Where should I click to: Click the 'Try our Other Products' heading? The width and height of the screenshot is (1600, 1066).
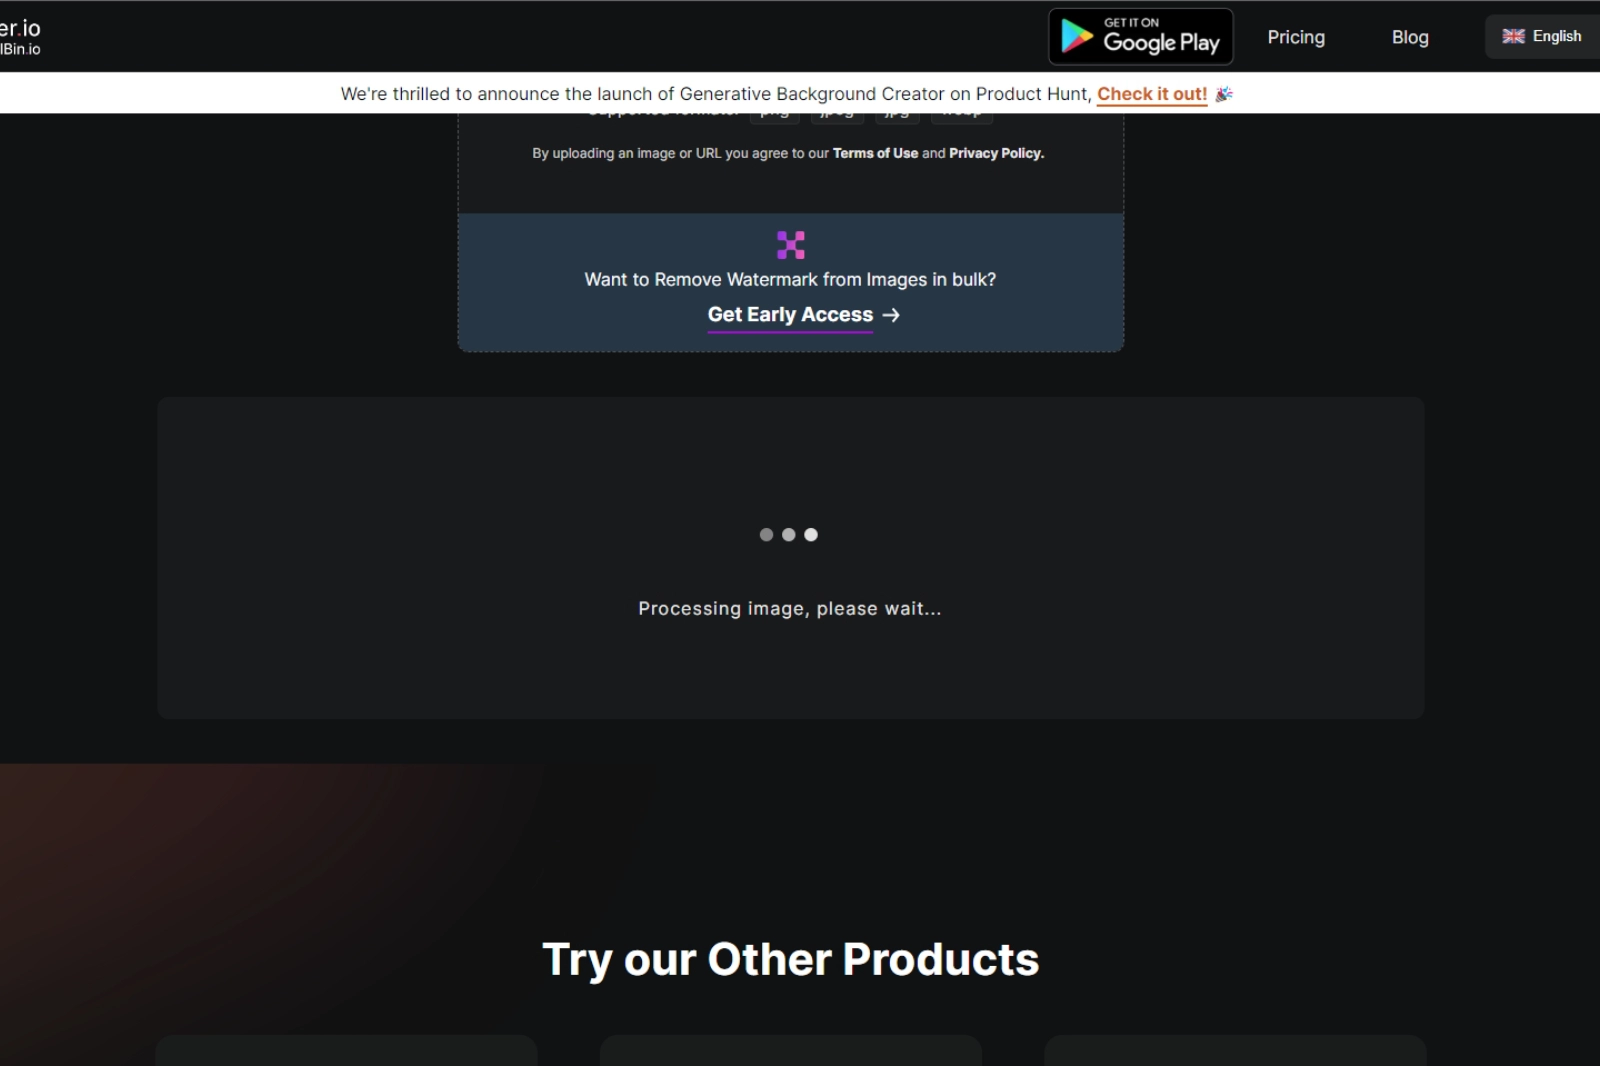coord(790,959)
